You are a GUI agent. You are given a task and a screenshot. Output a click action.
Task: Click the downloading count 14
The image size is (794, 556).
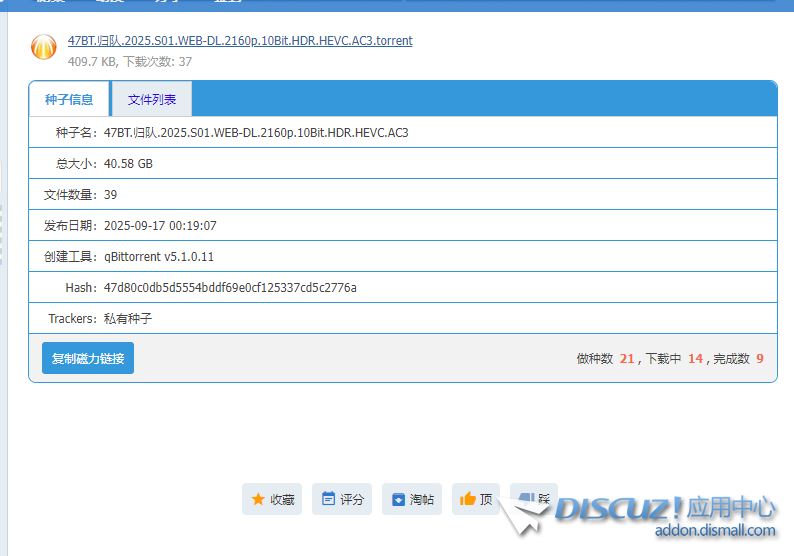tap(695, 359)
